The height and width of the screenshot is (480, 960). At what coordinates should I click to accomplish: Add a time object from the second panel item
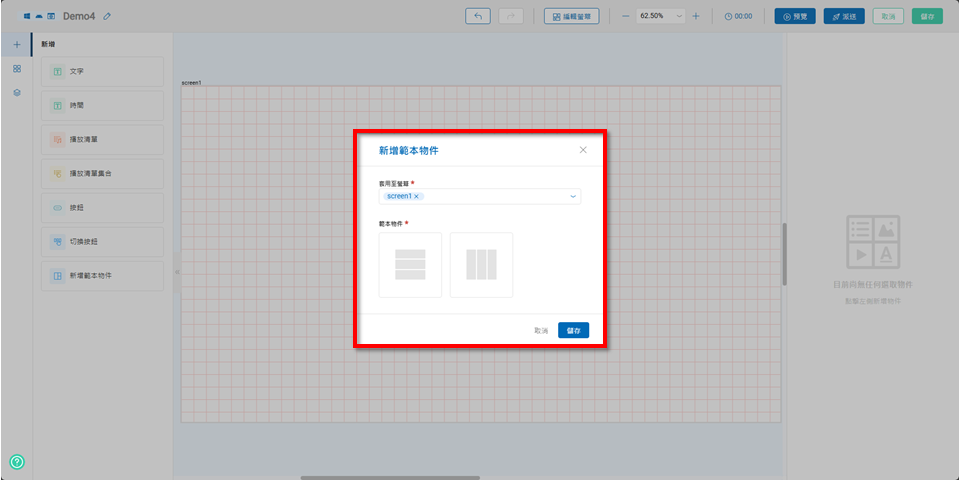[x=102, y=105]
